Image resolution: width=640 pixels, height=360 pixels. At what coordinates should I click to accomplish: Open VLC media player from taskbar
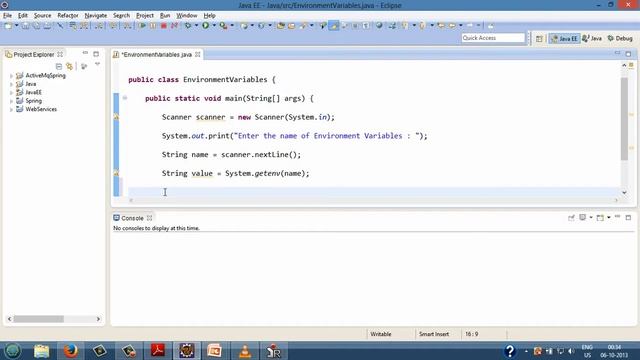(x=245, y=351)
